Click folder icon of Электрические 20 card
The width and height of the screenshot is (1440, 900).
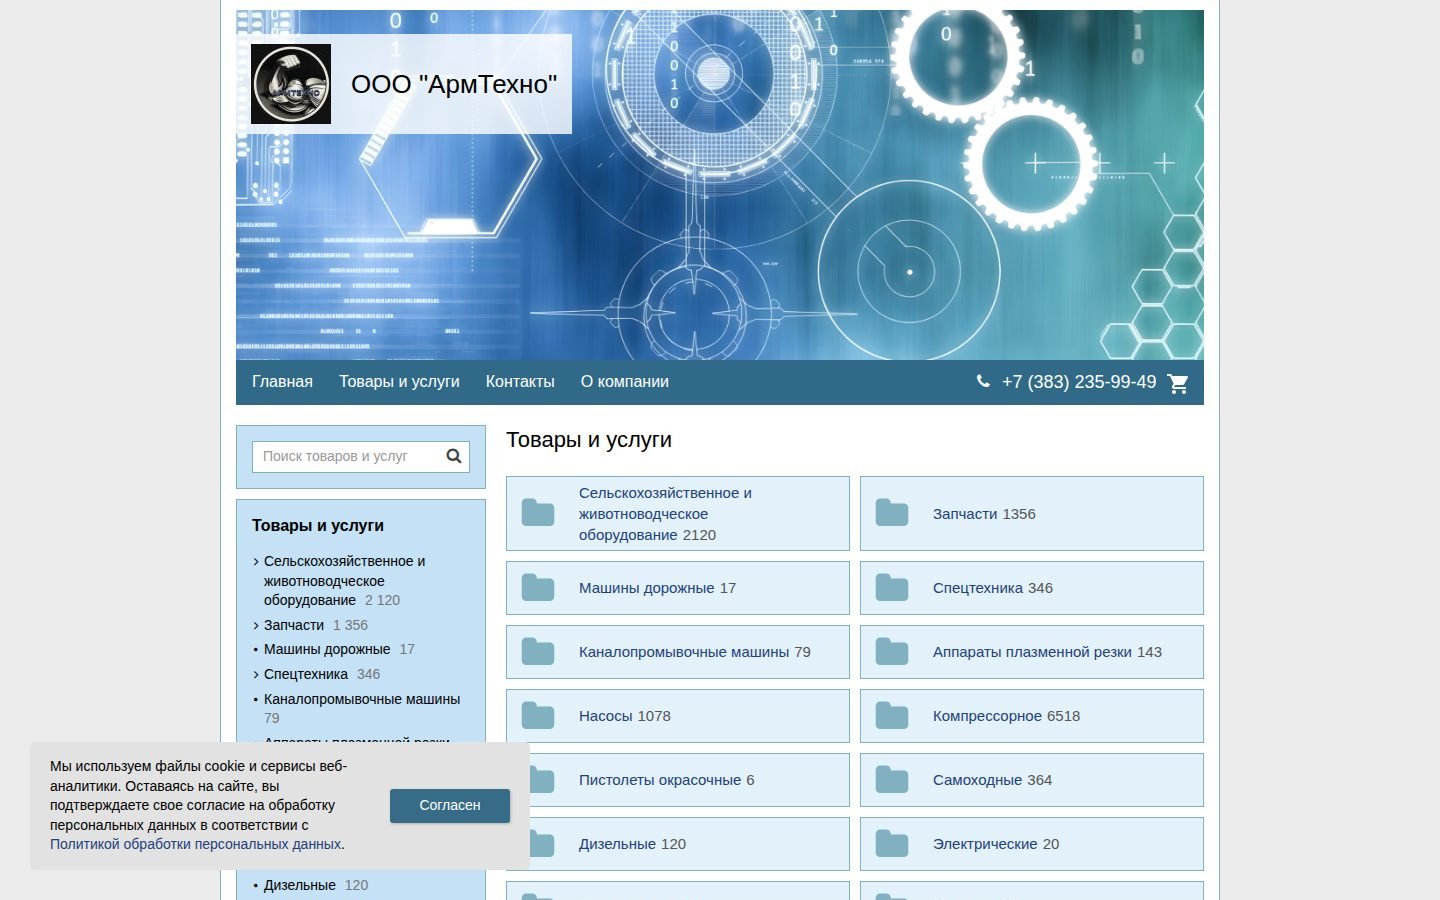pos(892,844)
